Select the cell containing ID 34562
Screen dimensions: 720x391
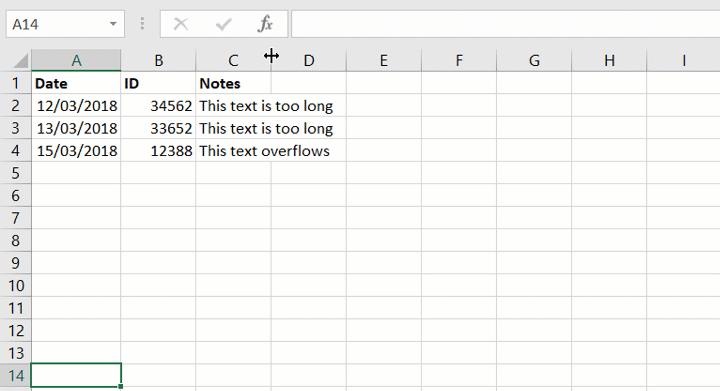pyautogui.click(x=158, y=106)
